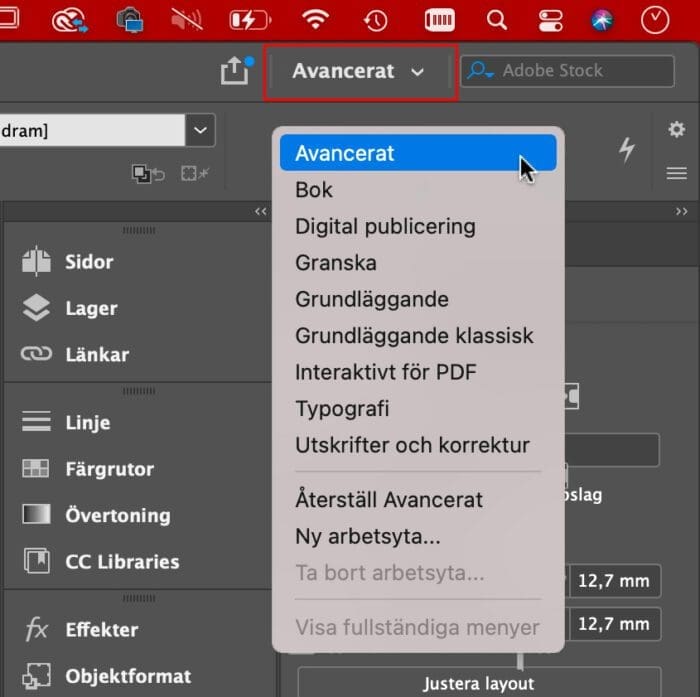This screenshot has height=697, width=700.
Task: Click upper 12,7 mm margin field
Action: (x=614, y=581)
